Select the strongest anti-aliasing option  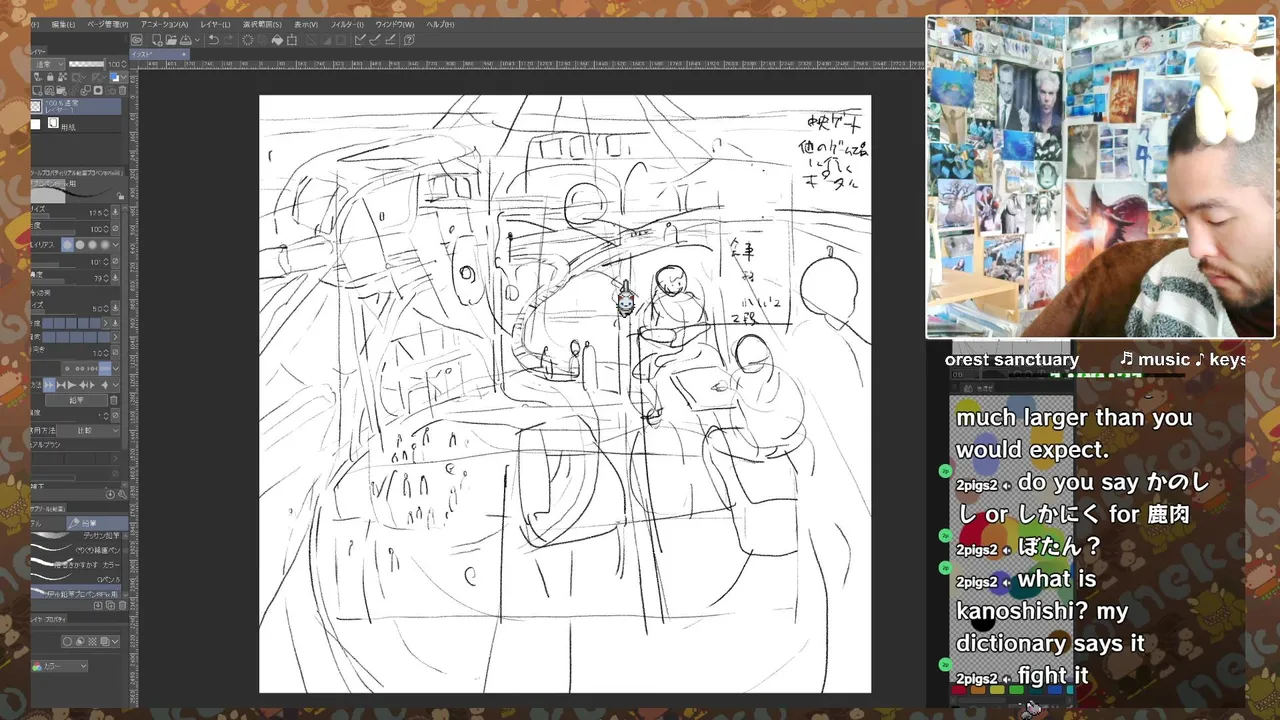click(x=105, y=245)
